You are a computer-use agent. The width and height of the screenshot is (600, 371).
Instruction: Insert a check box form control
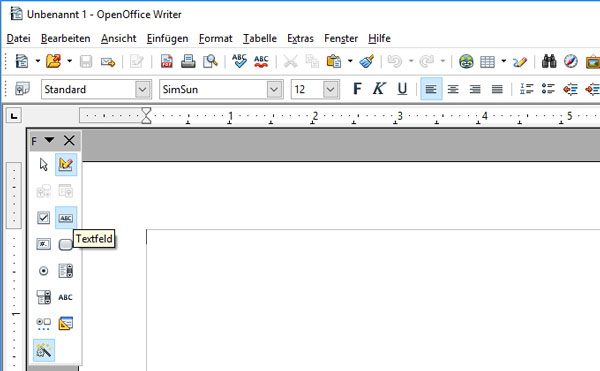pos(44,218)
